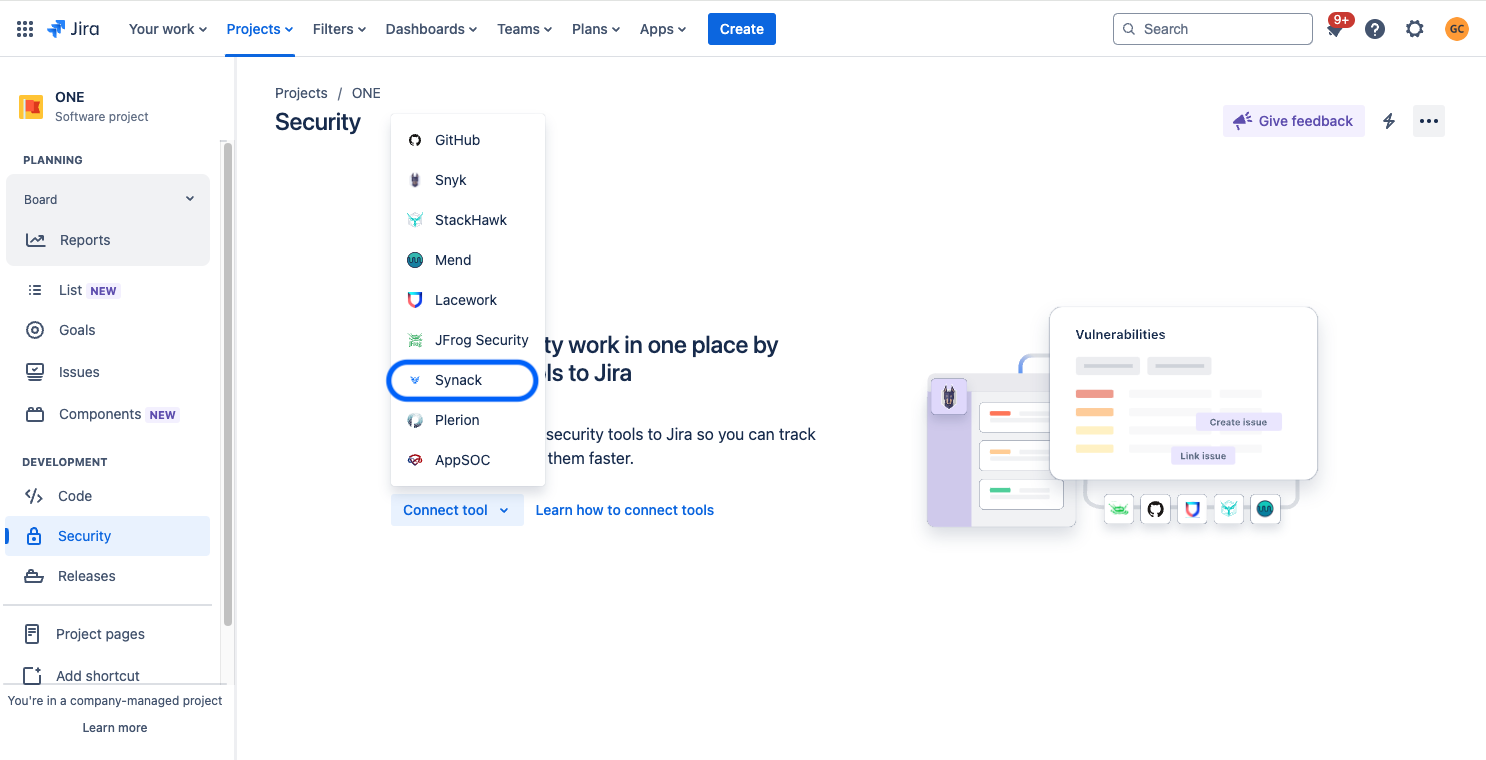Open Jira settings gear
Screen dimensions: 1486x760
coord(1414,28)
